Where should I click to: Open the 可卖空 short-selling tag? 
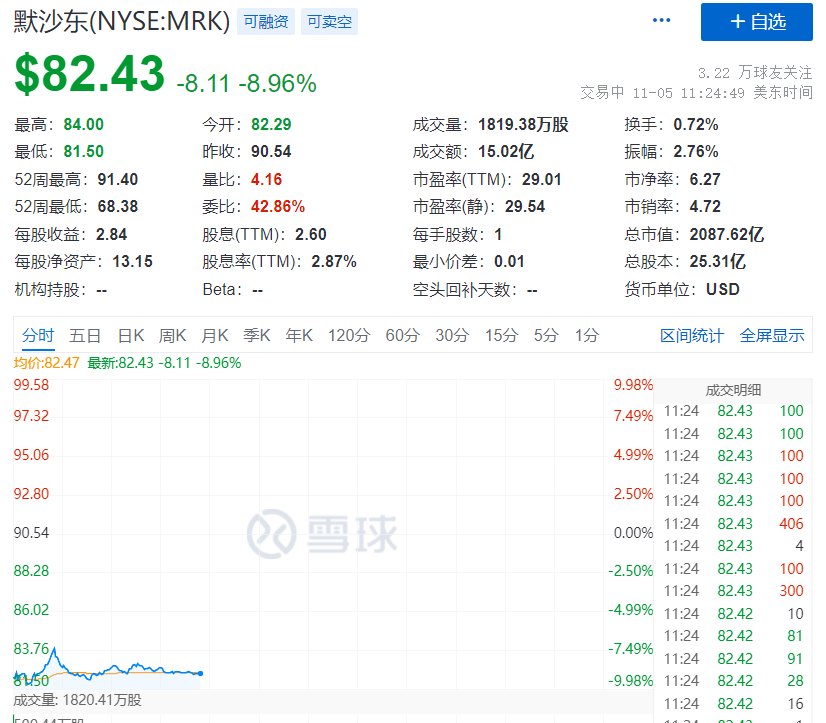(x=328, y=21)
